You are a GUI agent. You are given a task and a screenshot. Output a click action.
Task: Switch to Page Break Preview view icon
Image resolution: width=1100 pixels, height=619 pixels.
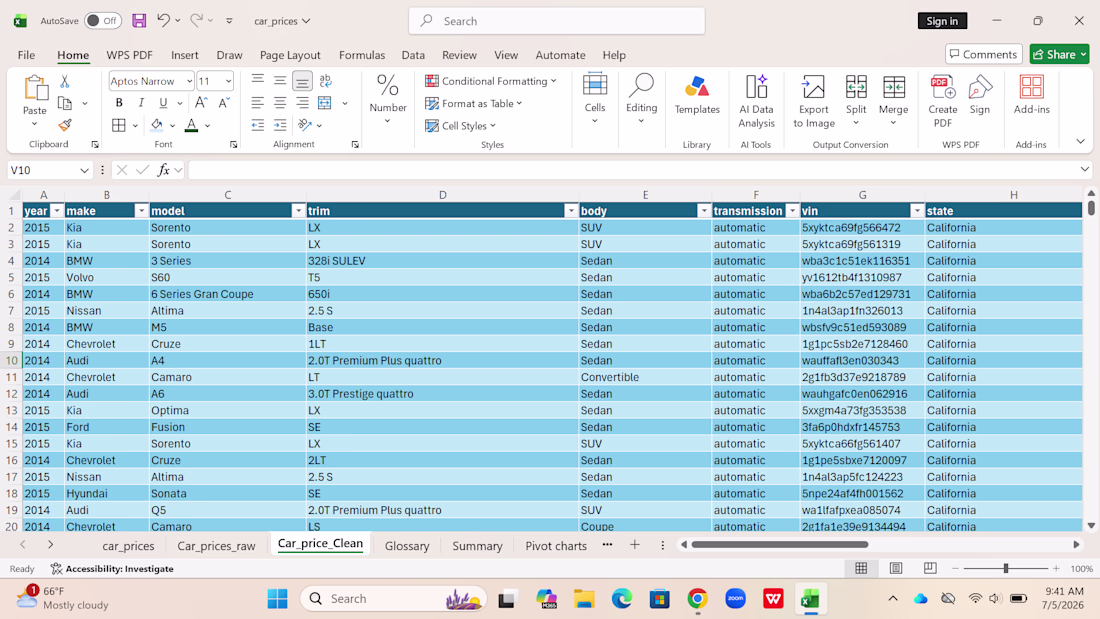[x=930, y=568]
